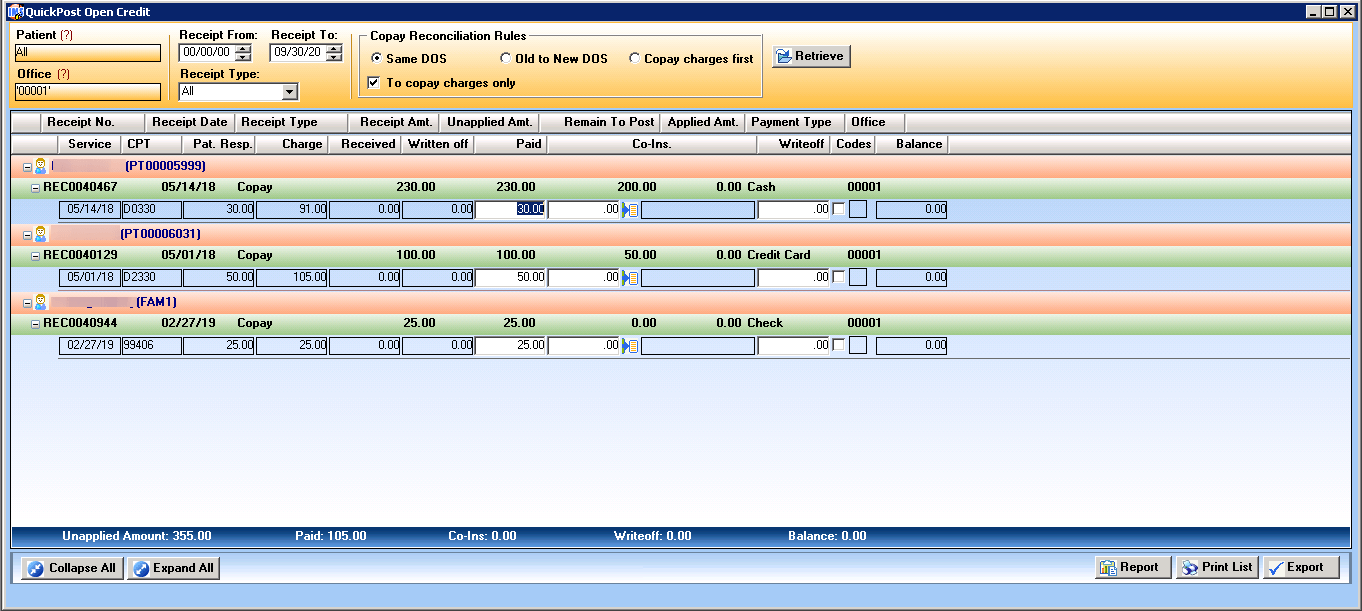Sort by Receipt No. column header
Image resolution: width=1362 pixels, height=611 pixels.
pyautogui.click(x=93, y=122)
